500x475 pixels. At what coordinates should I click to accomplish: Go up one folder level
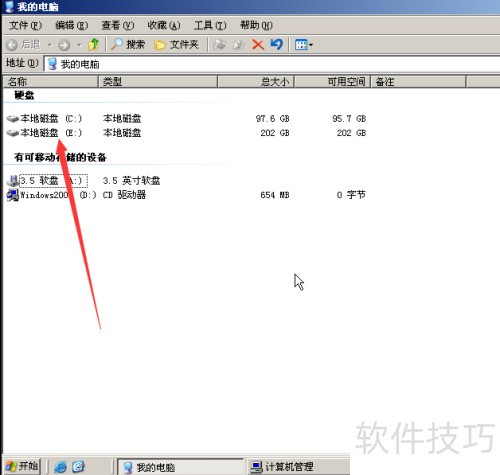[x=94, y=44]
